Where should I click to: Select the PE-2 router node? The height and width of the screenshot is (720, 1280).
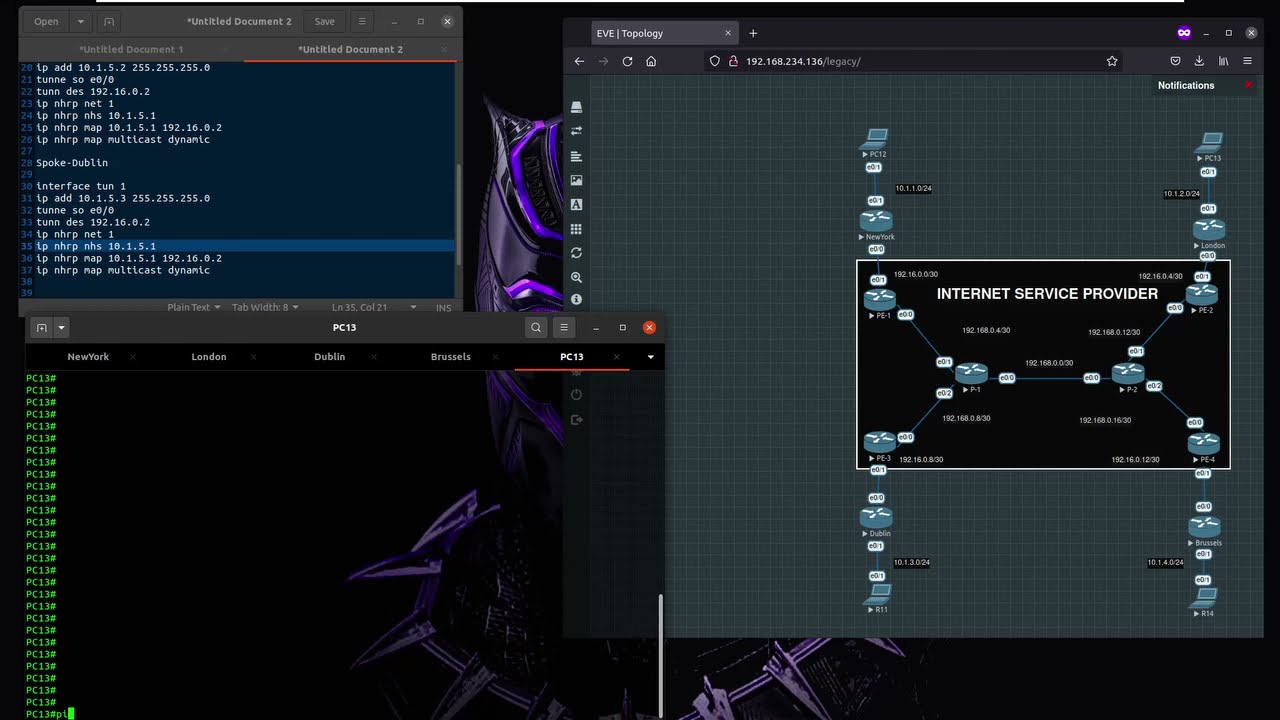(x=1202, y=293)
